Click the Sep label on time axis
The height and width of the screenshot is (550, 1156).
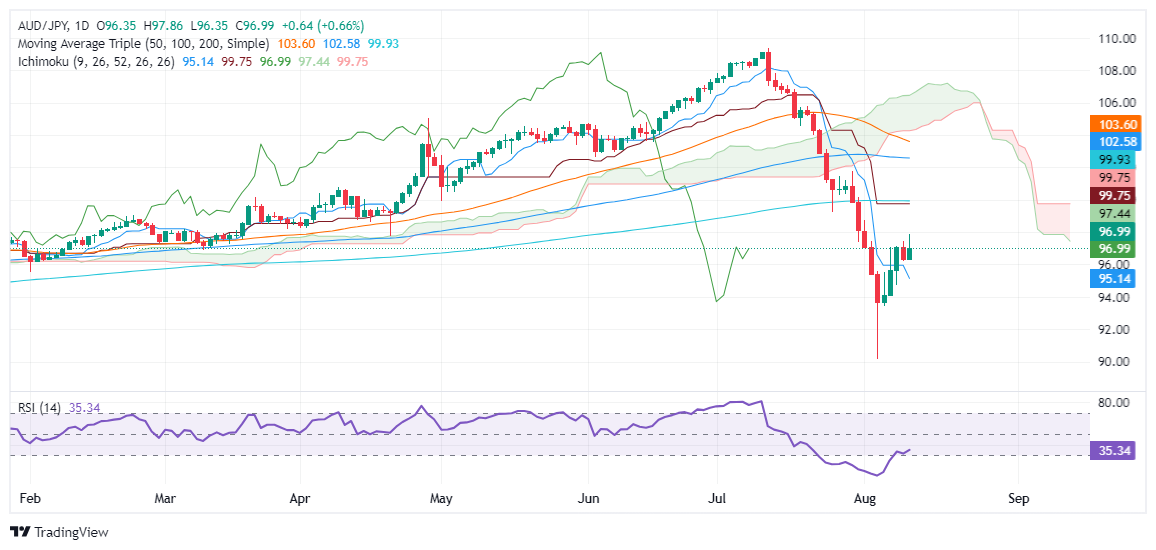tap(1018, 498)
